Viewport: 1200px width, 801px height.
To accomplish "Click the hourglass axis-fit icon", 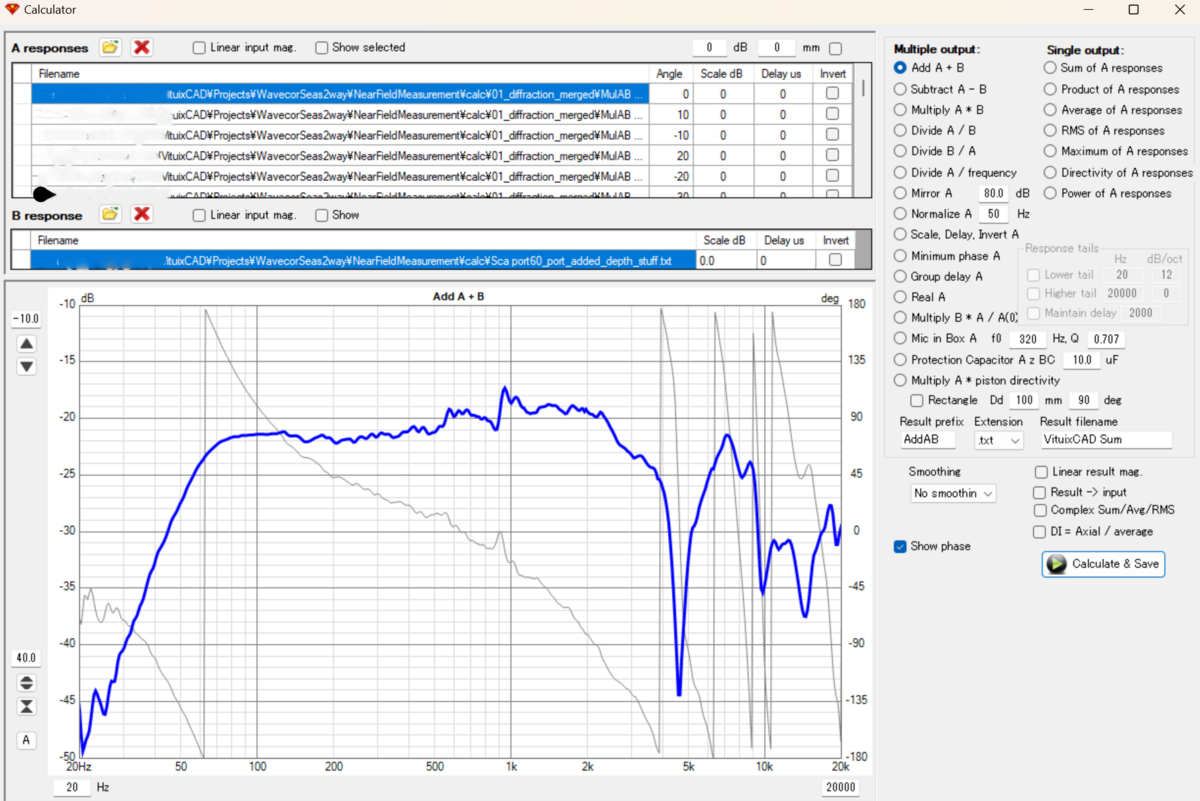I will (26, 706).
